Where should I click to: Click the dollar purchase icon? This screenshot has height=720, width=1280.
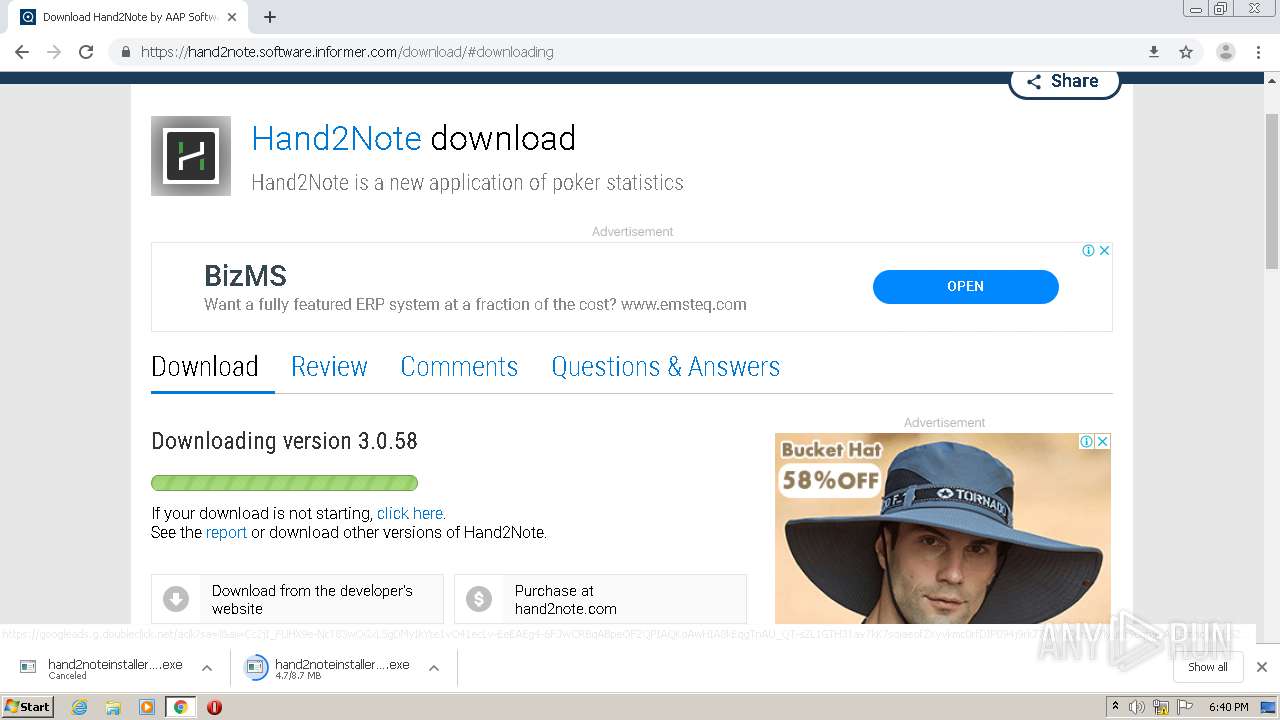(479, 599)
